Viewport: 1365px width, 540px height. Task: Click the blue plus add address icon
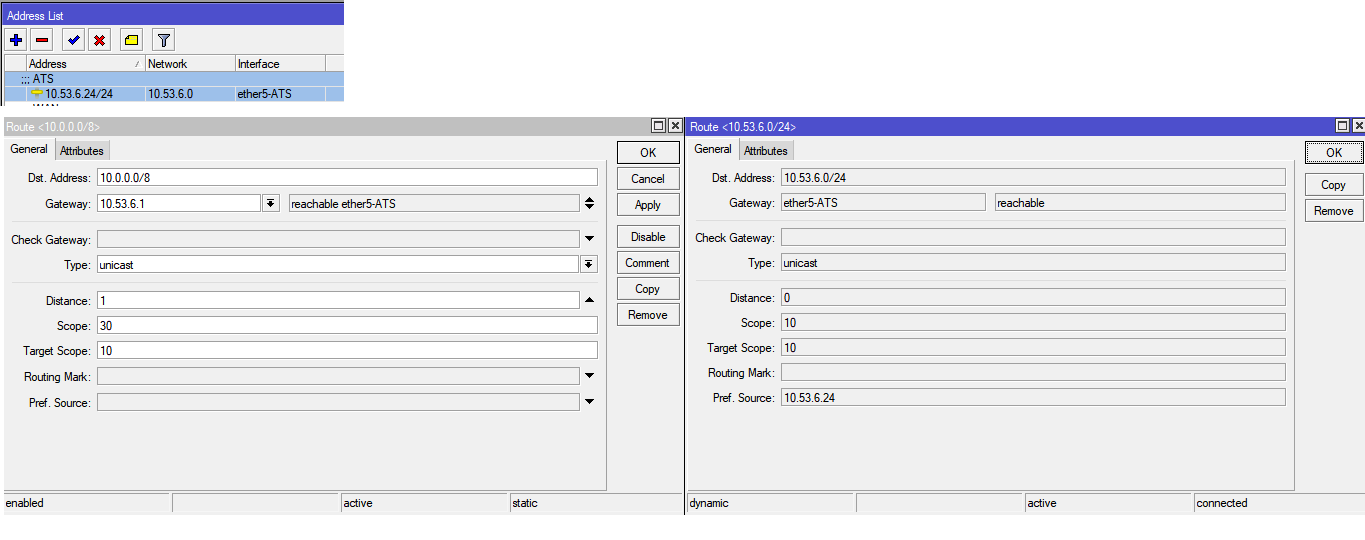tap(16, 40)
